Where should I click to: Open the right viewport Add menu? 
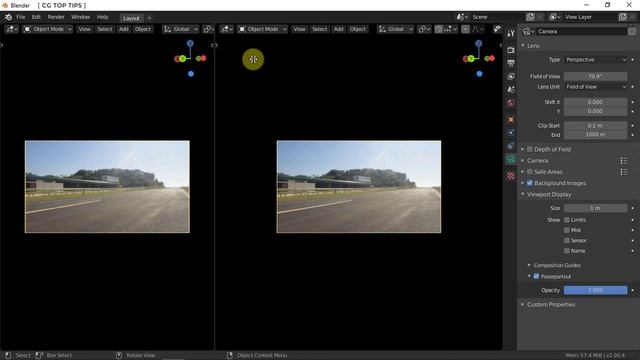click(338, 29)
